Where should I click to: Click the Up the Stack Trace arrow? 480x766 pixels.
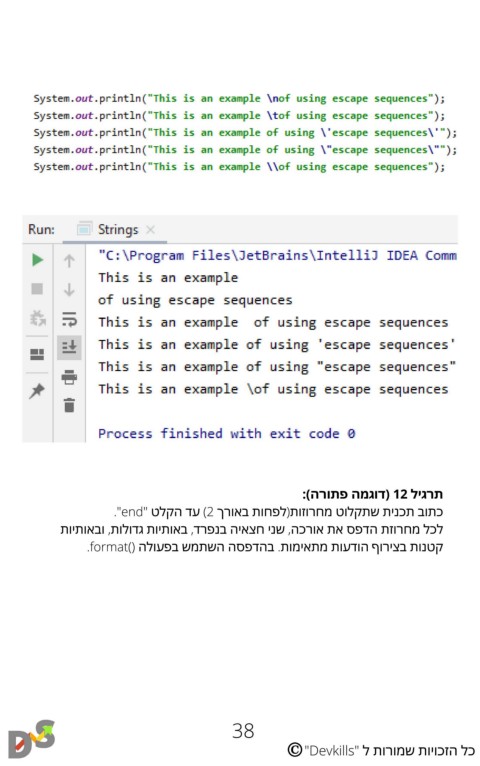[x=69, y=261]
